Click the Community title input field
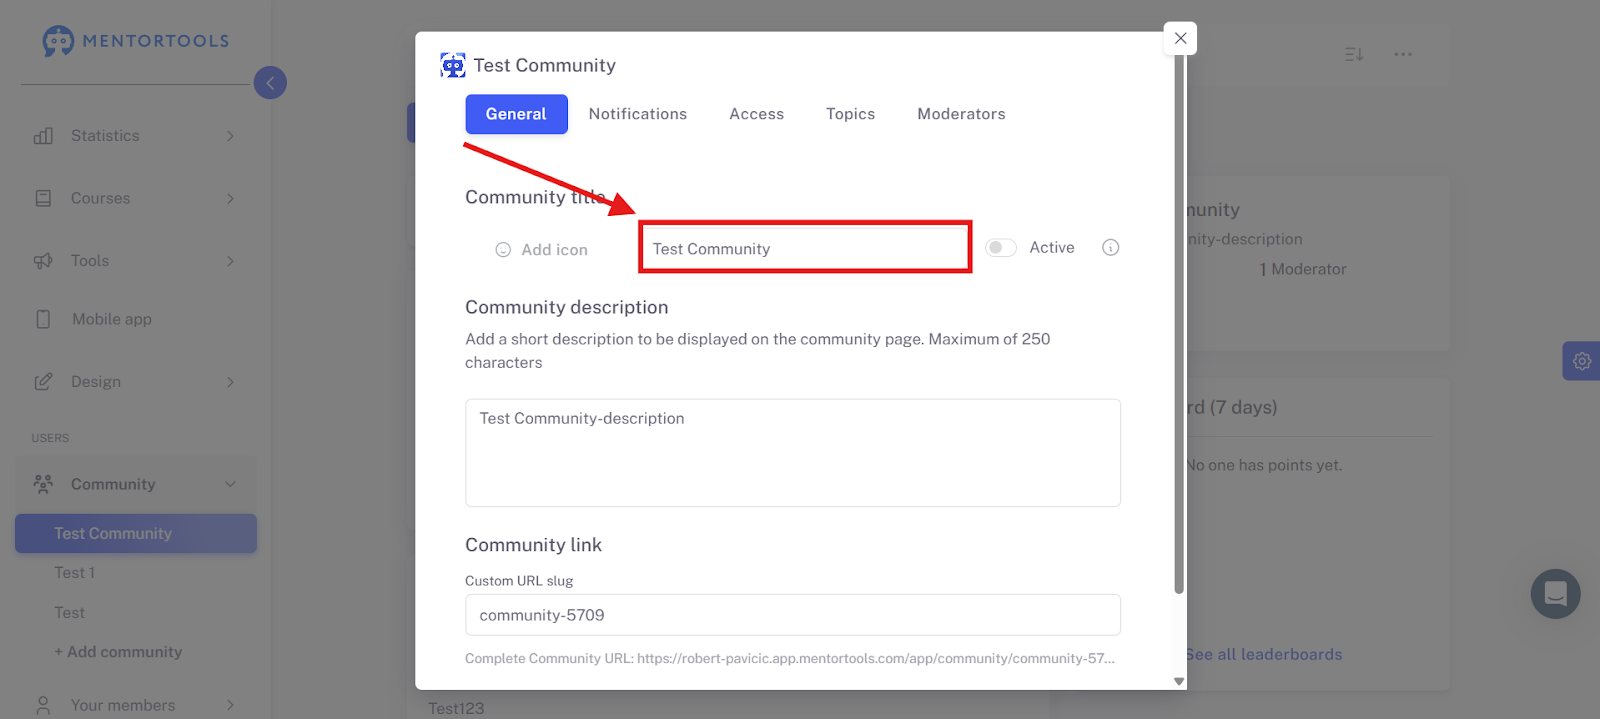Image resolution: width=1600 pixels, height=719 pixels. pos(805,248)
